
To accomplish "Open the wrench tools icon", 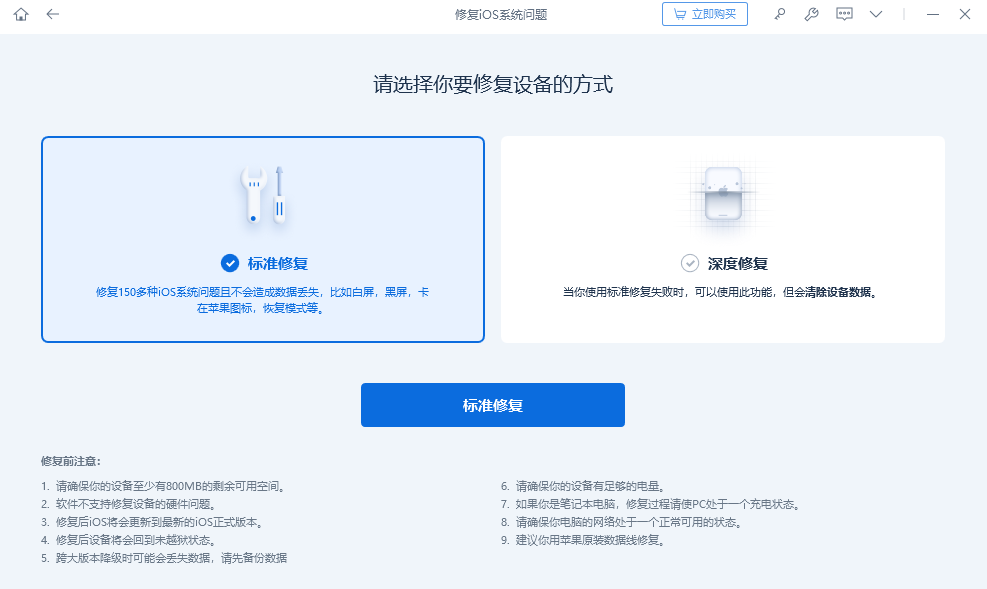I will point(811,14).
